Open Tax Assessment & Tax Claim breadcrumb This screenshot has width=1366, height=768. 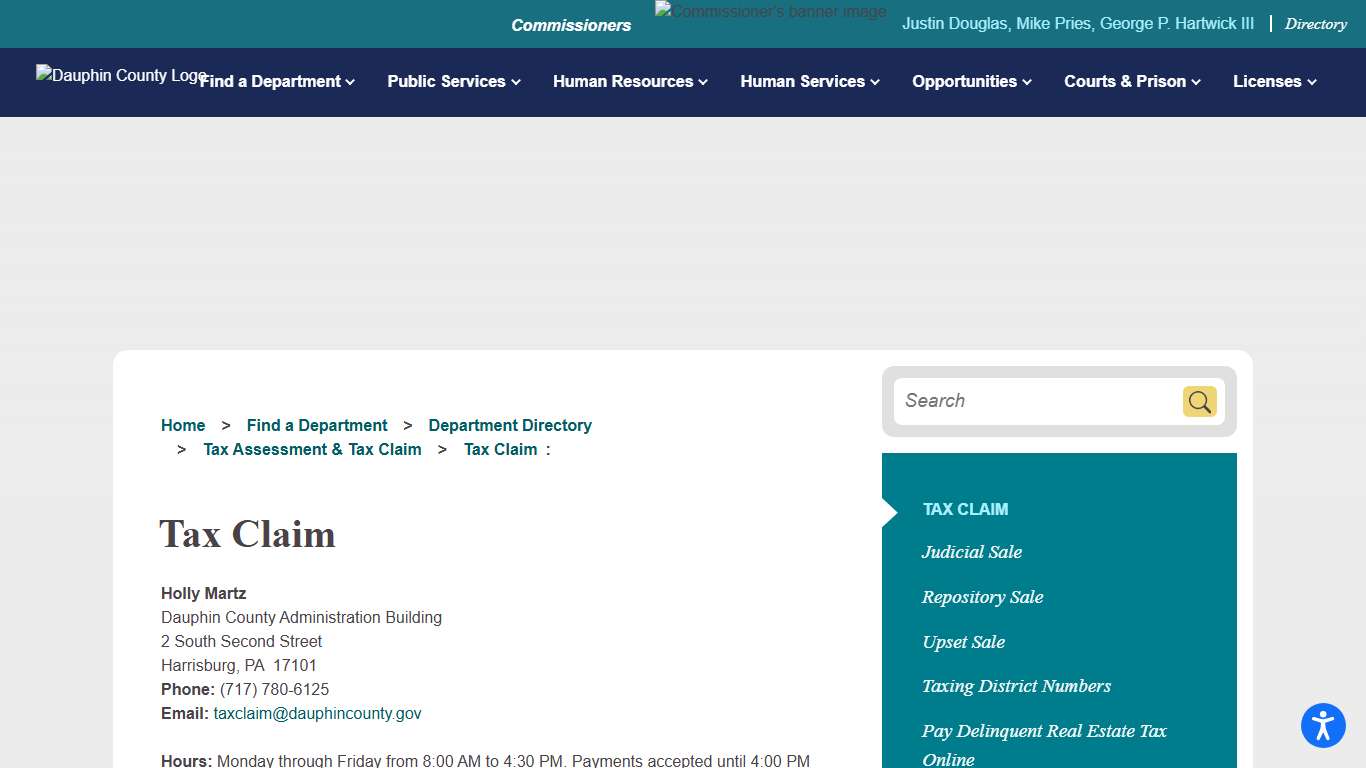(x=312, y=449)
